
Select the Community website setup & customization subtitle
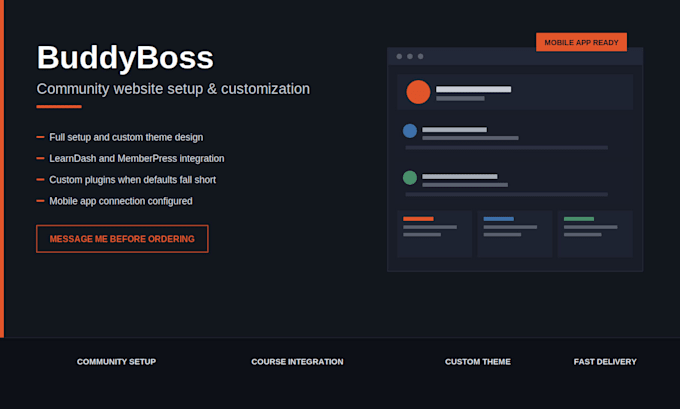[x=173, y=89]
